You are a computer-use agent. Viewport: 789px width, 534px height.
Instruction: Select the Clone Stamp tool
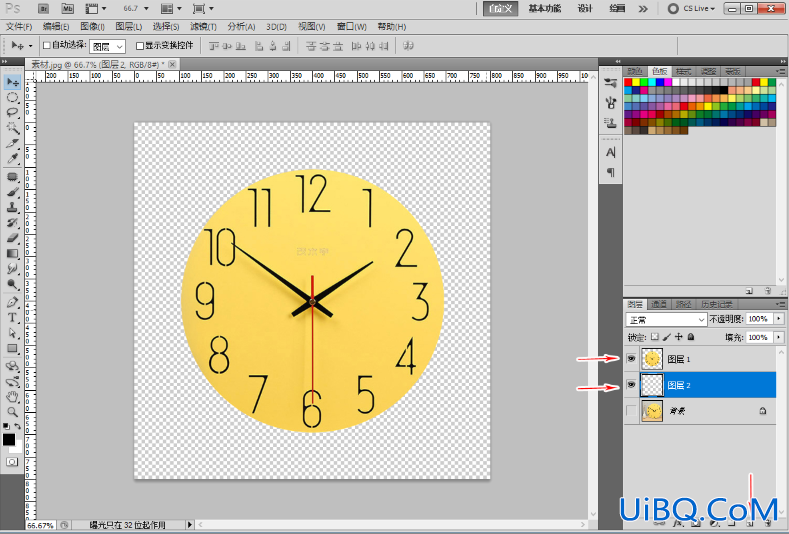point(13,207)
